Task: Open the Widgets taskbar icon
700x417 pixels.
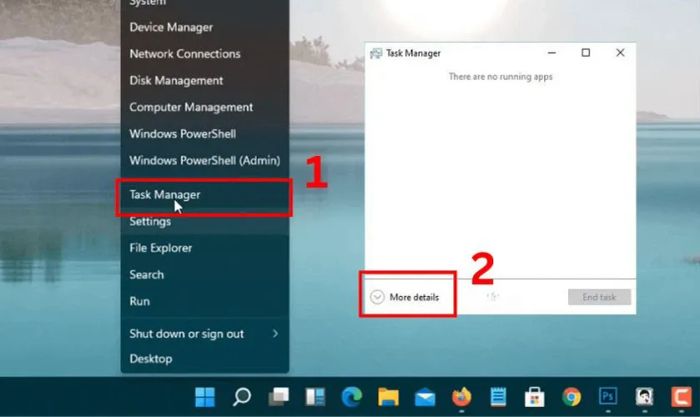Action: 315,397
